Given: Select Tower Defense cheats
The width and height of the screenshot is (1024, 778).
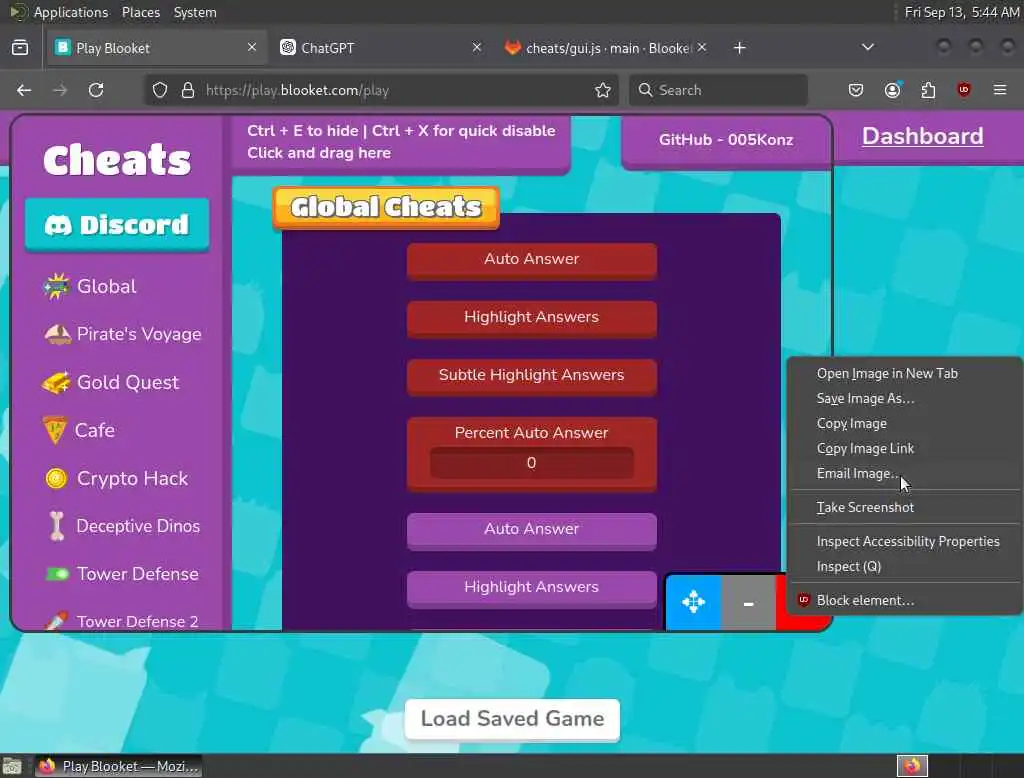Looking at the screenshot, I should point(121,574).
